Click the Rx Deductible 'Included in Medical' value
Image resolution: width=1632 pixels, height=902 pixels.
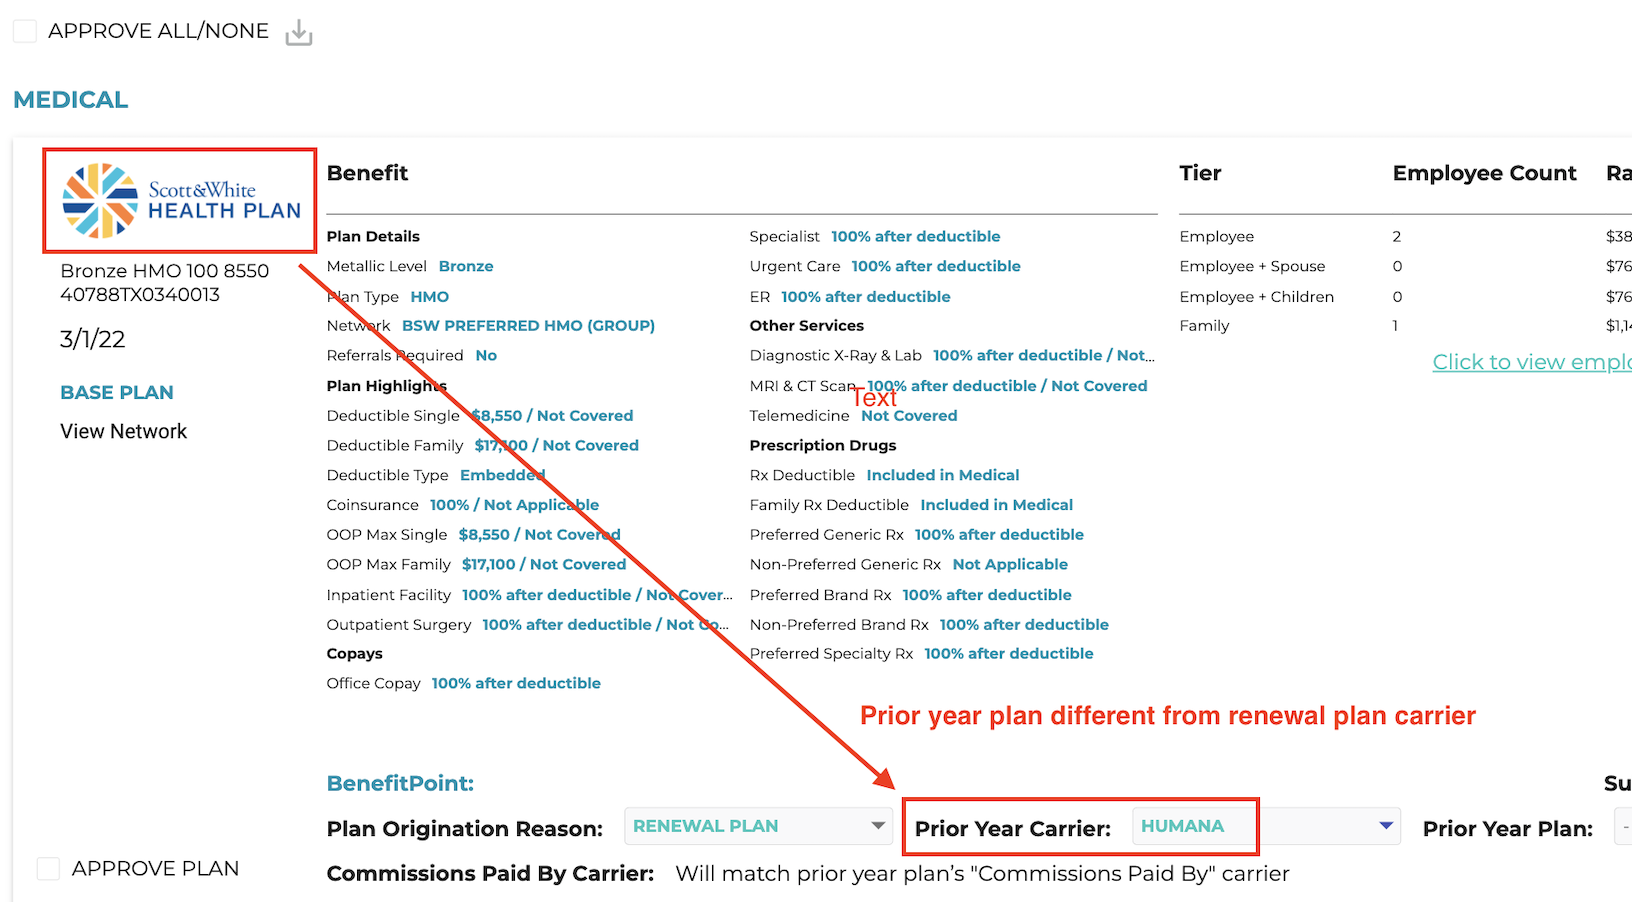pos(942,475)
